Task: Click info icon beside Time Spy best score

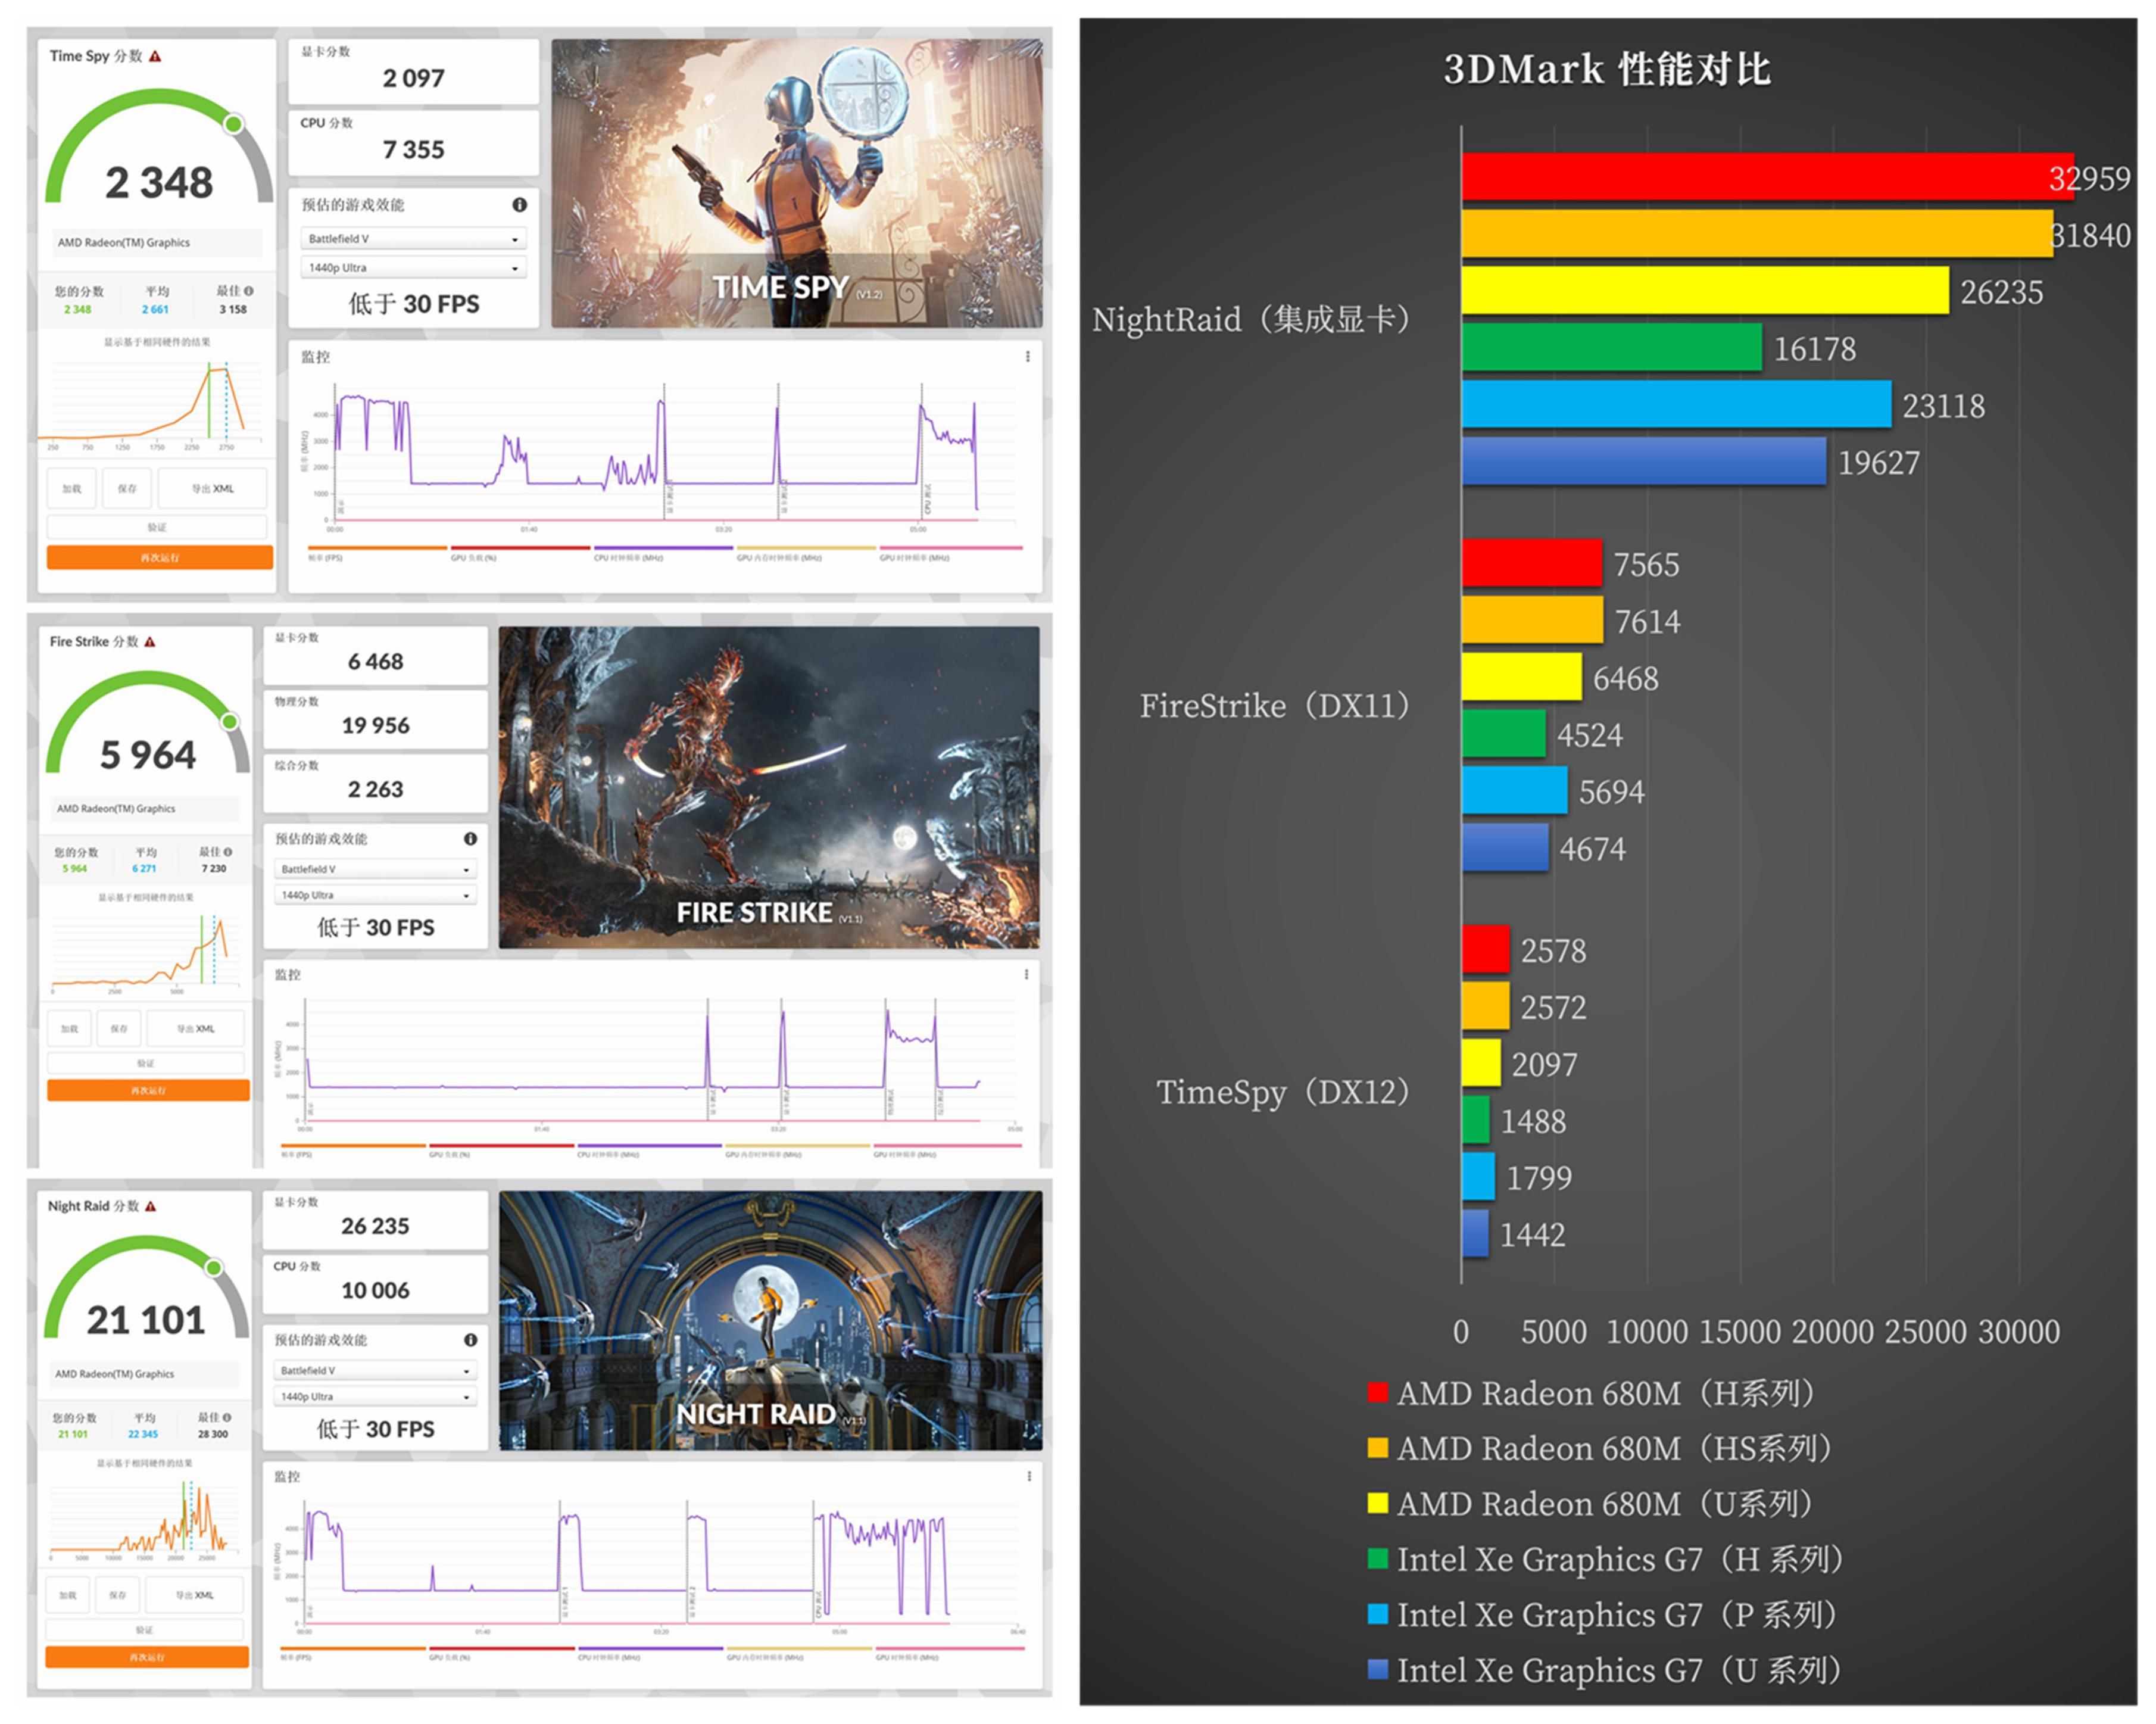Action: 249,291
